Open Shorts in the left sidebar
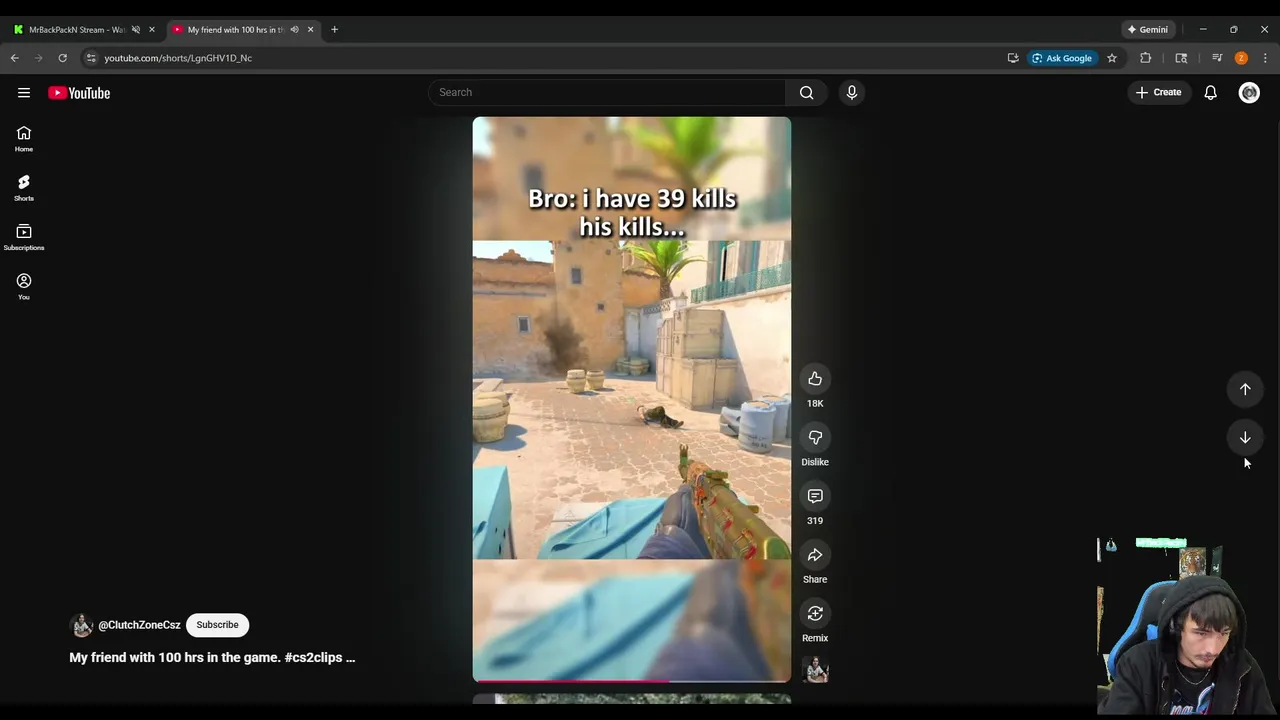 tap(24, 188)
